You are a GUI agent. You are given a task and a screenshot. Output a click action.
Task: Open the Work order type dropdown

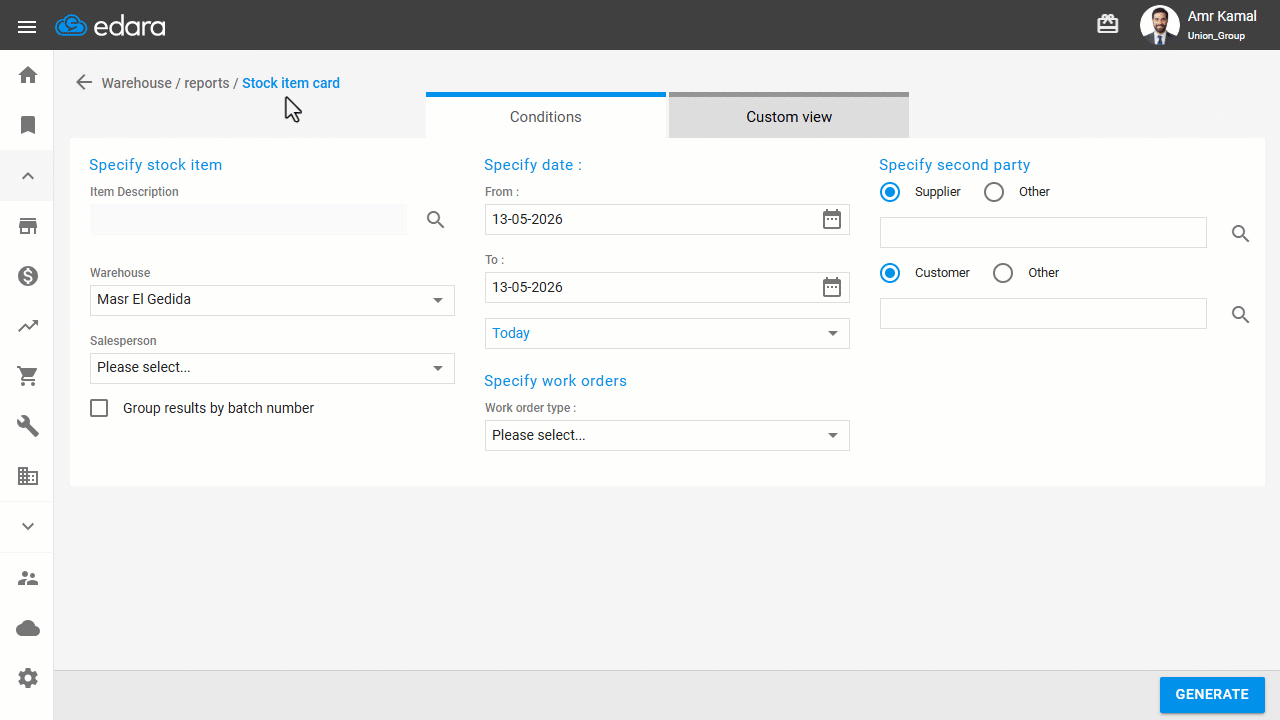click(x=667, y=435)
